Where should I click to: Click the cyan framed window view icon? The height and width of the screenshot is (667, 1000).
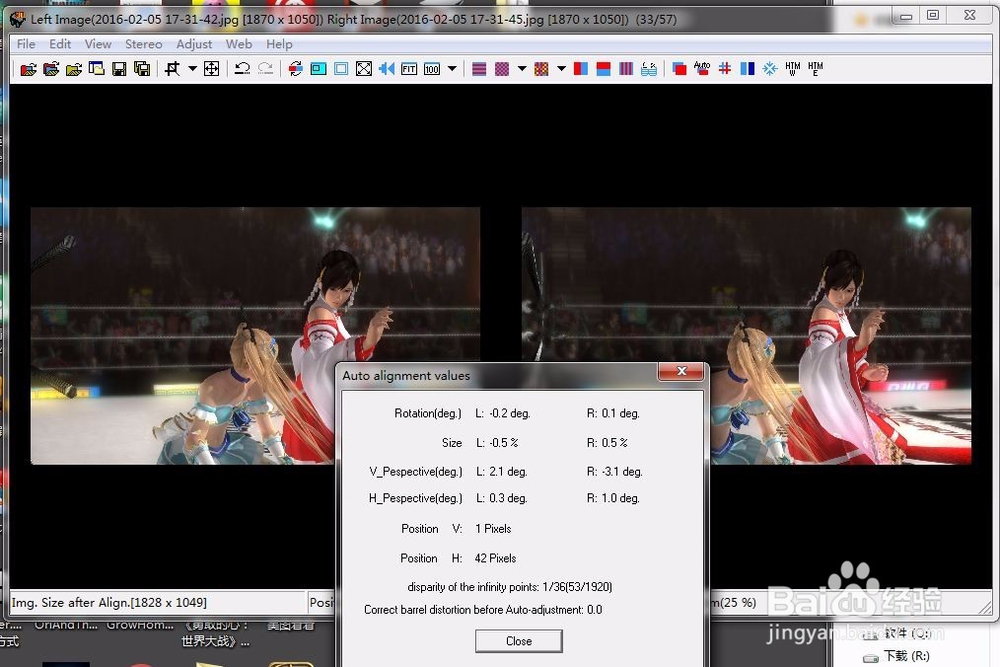click(318, 69)
